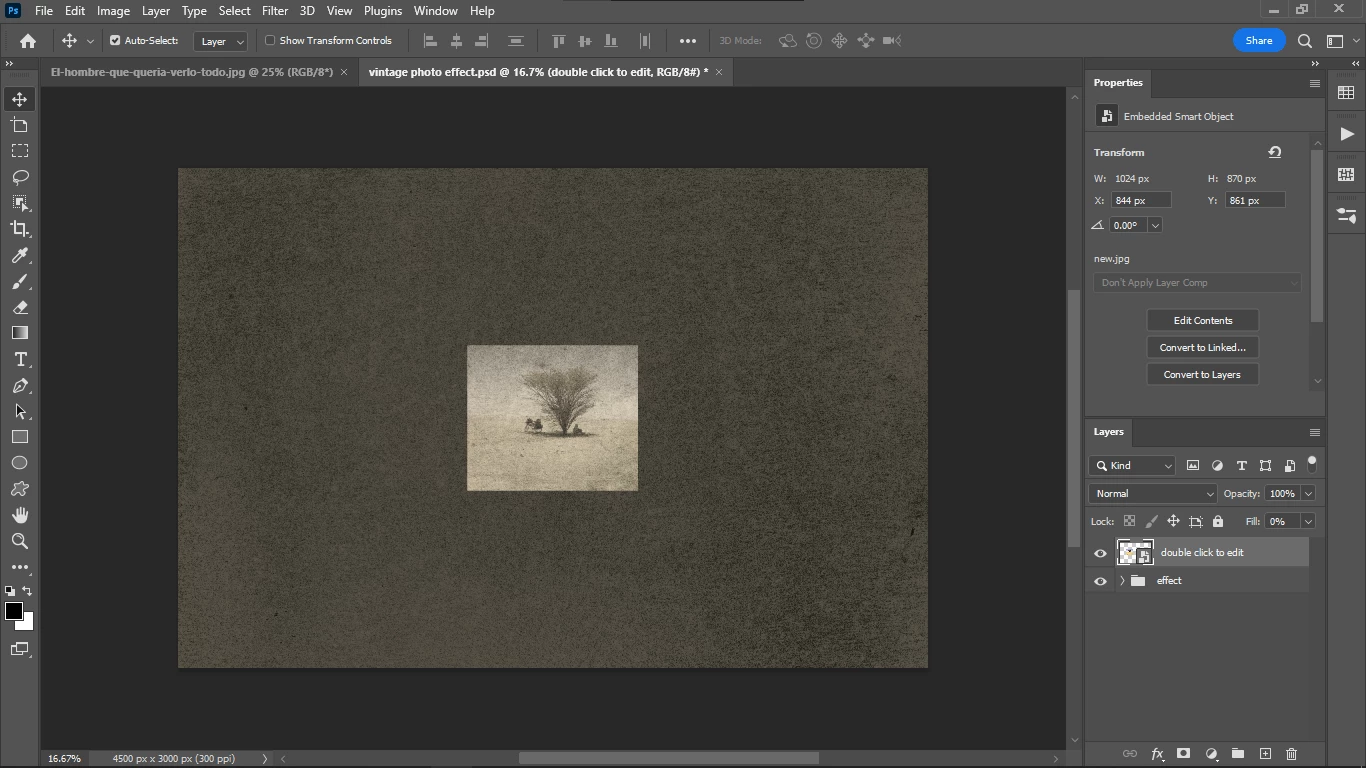Hide the 'double click to edit' layer
1366x768 pixels.
1101,553
